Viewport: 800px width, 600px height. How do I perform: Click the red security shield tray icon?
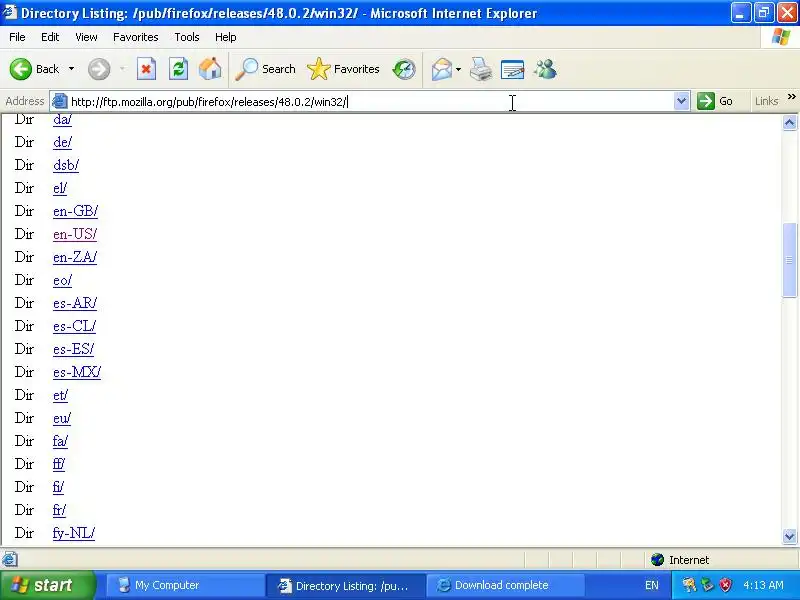pos(726,585)
